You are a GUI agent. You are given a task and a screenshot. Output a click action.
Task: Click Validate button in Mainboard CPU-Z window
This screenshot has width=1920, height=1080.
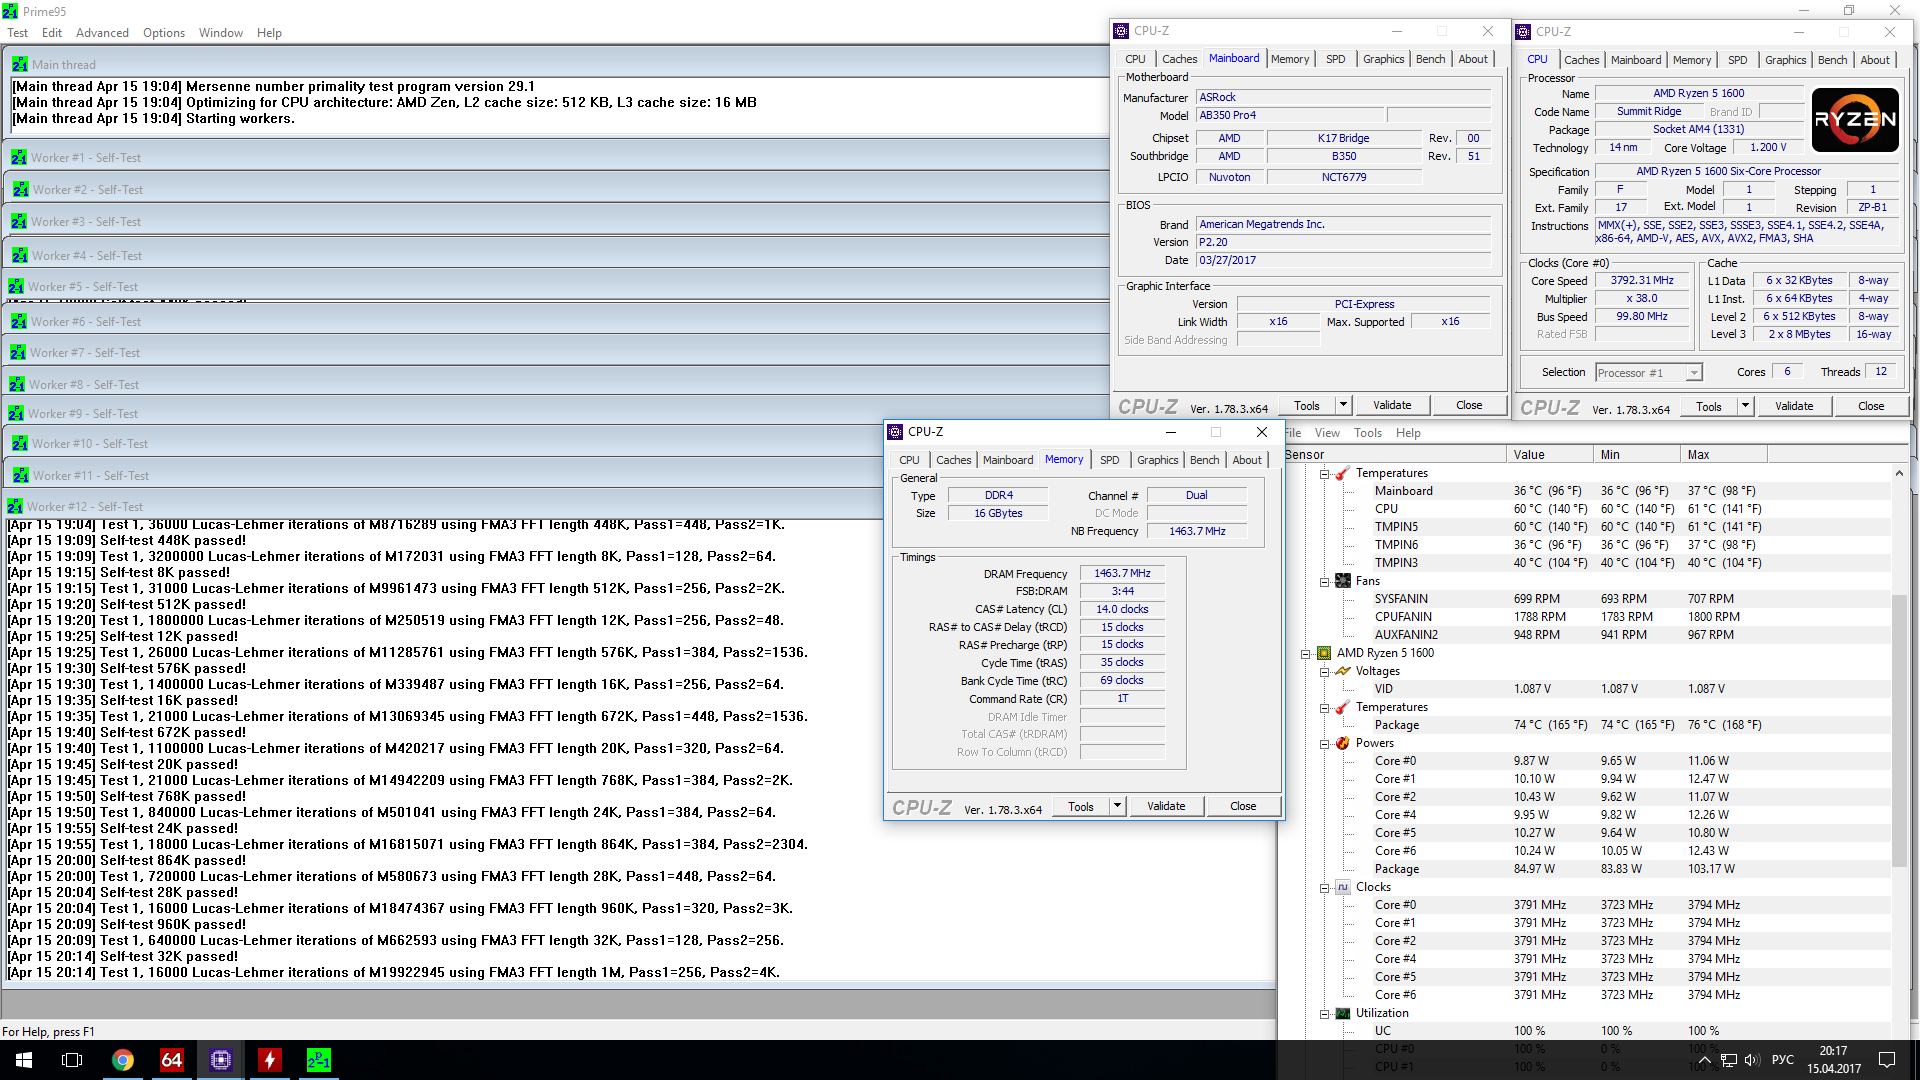1391,405
